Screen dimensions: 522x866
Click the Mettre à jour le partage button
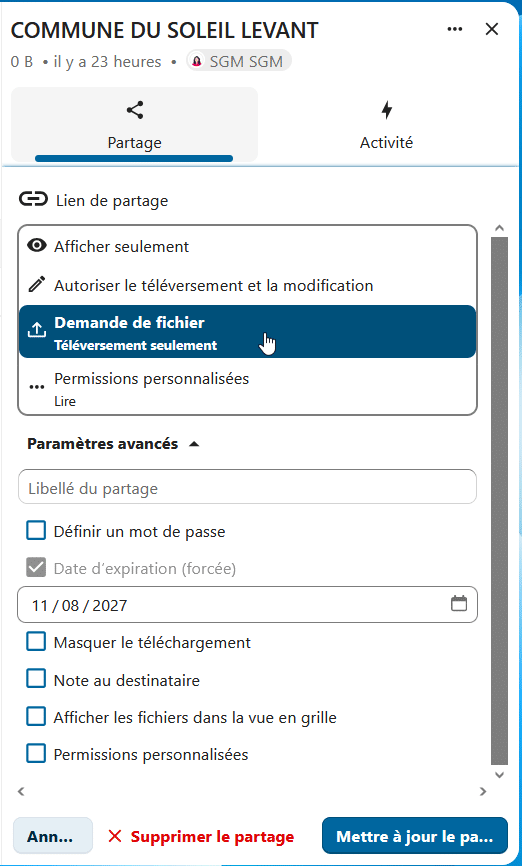point(415,836)
